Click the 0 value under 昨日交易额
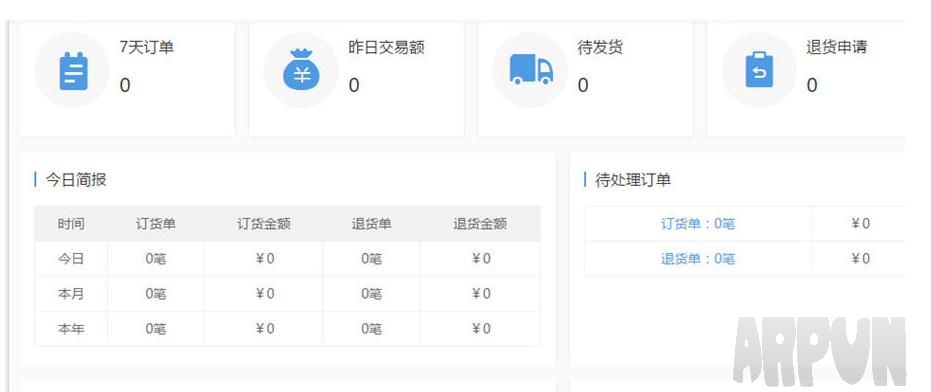Viewport: 931px width, 392px height. click(x=354, y=86)
